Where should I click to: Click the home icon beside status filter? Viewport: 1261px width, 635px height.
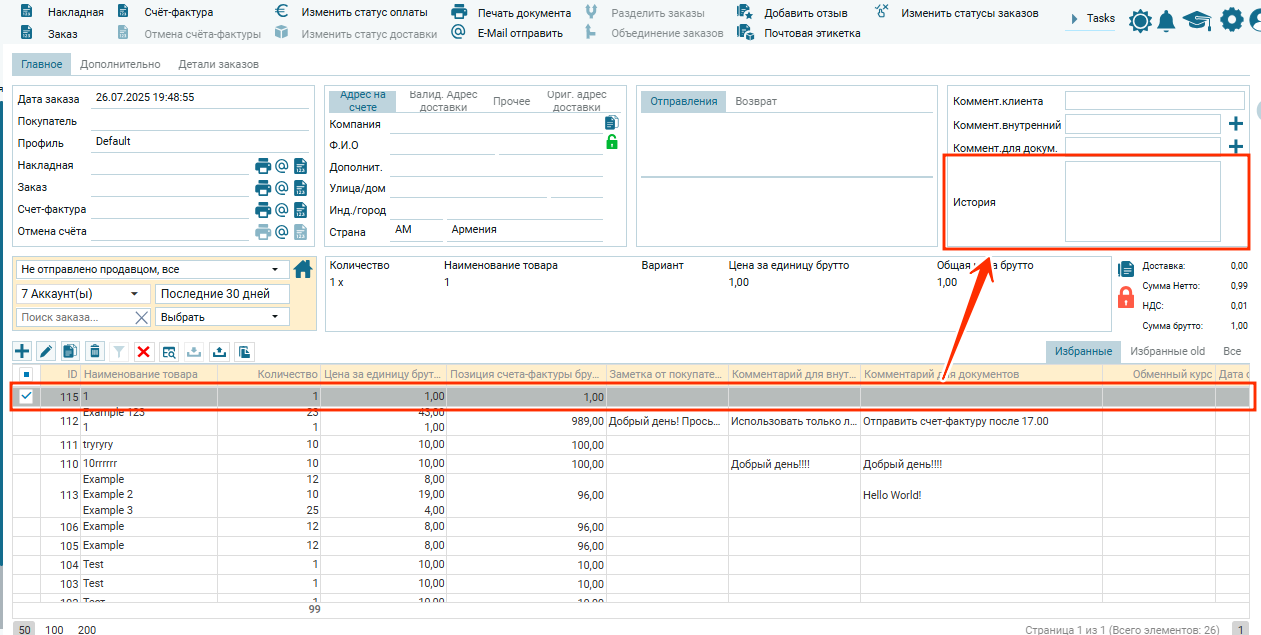click(x=303, y=268)
